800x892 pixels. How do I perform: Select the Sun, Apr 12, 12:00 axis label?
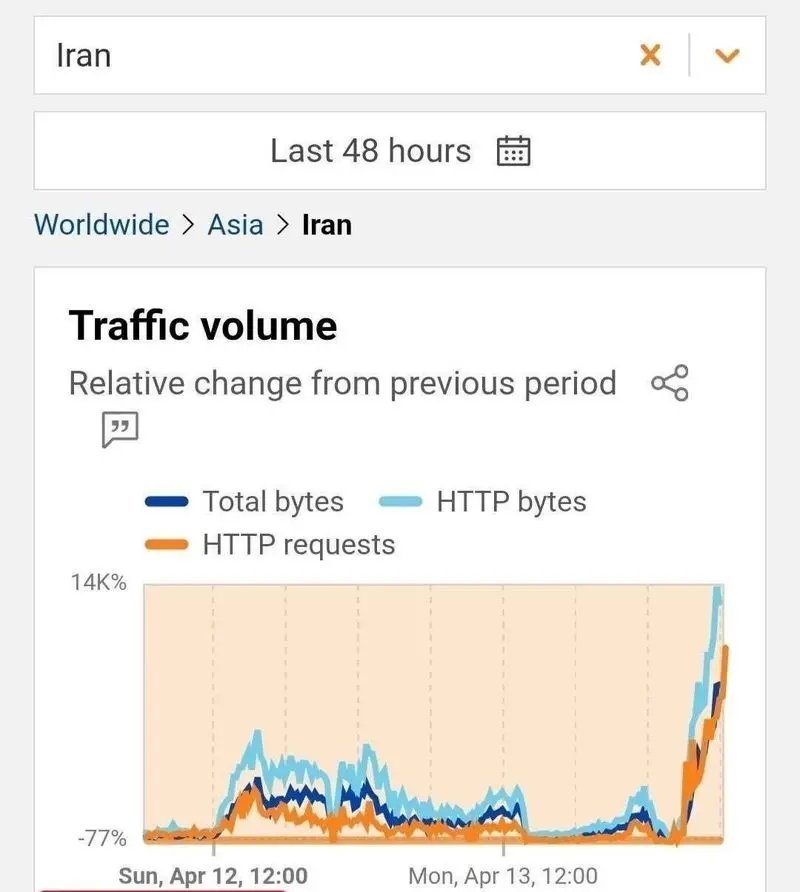213,876
